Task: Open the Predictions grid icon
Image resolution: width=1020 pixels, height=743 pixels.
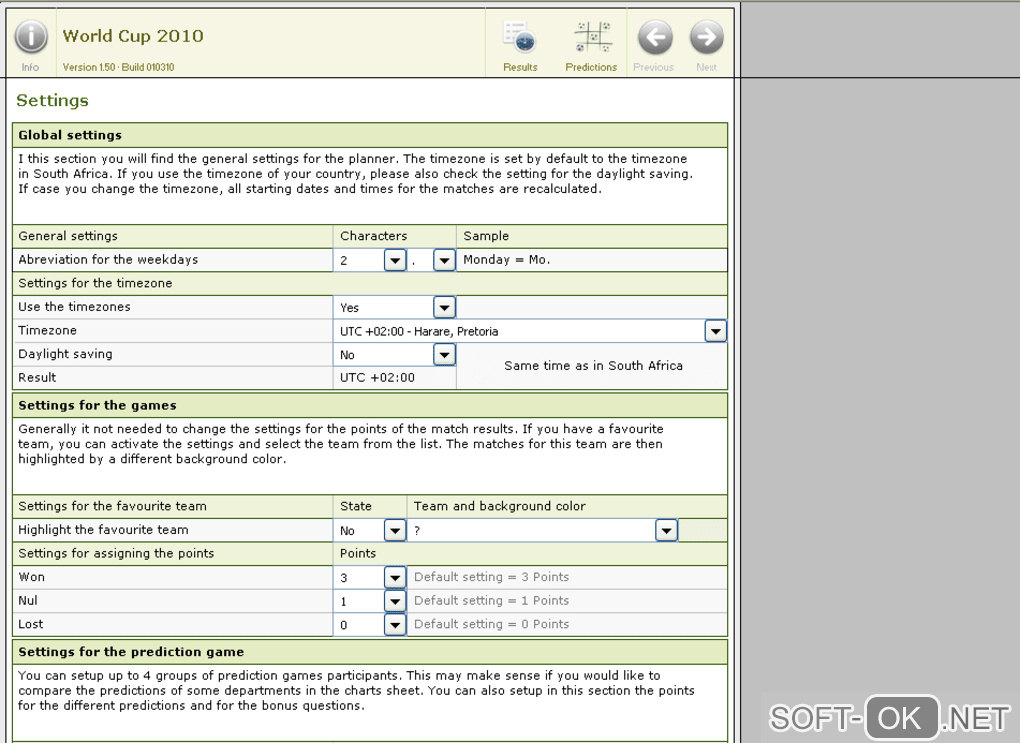Action: [592, 37]
